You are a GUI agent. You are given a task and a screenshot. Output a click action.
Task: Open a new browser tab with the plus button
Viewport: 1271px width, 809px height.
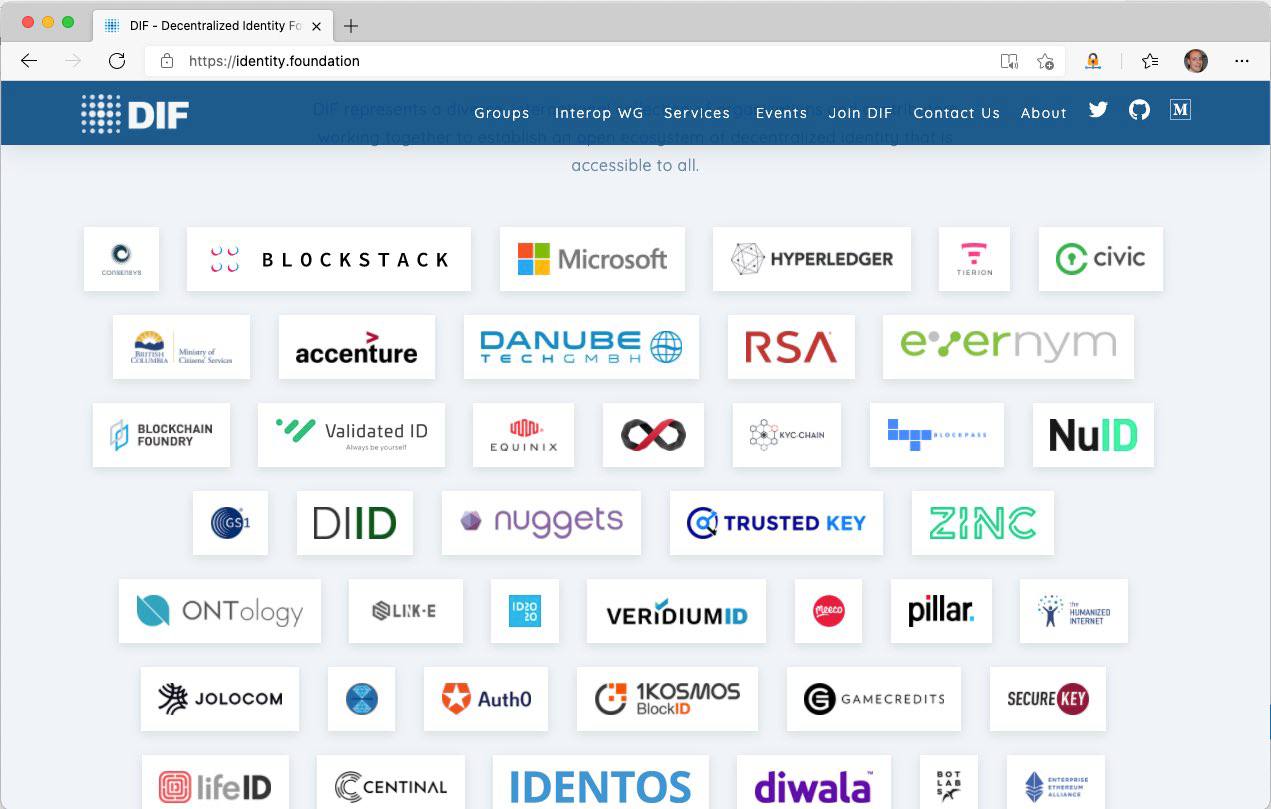pos(350,26)
